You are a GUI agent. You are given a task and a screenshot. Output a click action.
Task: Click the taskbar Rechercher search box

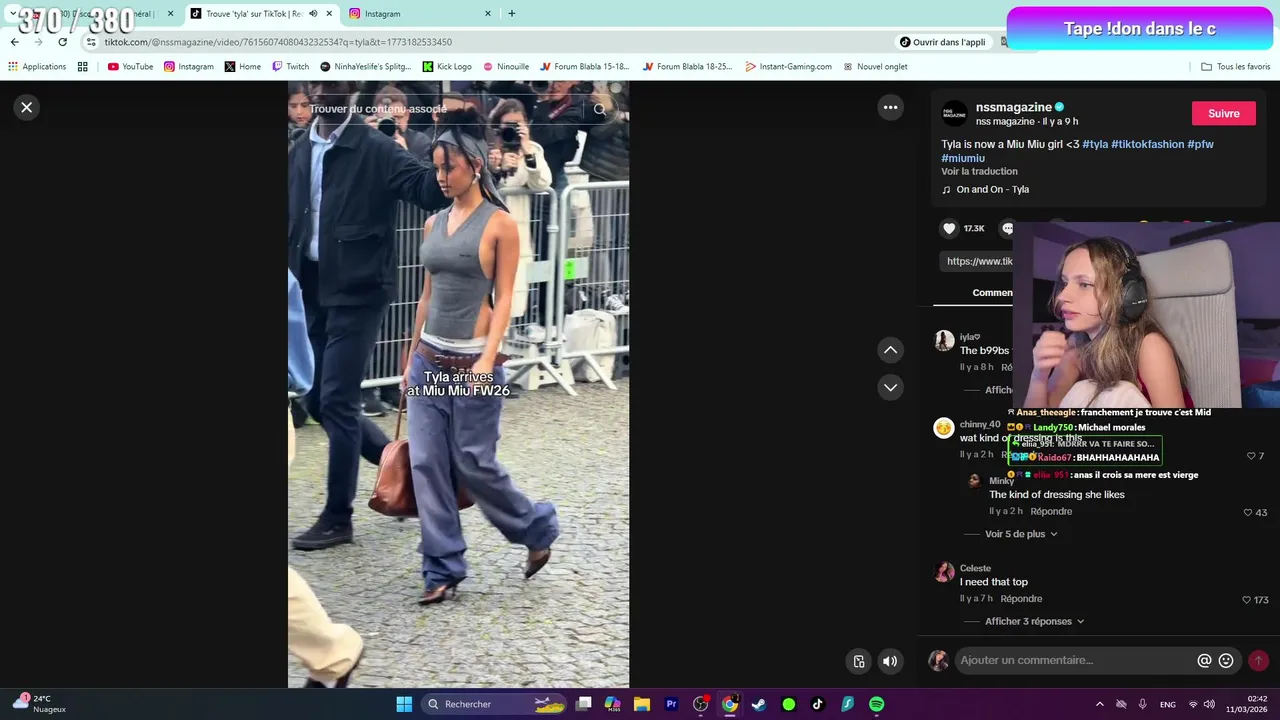click(x=495, y=704)
